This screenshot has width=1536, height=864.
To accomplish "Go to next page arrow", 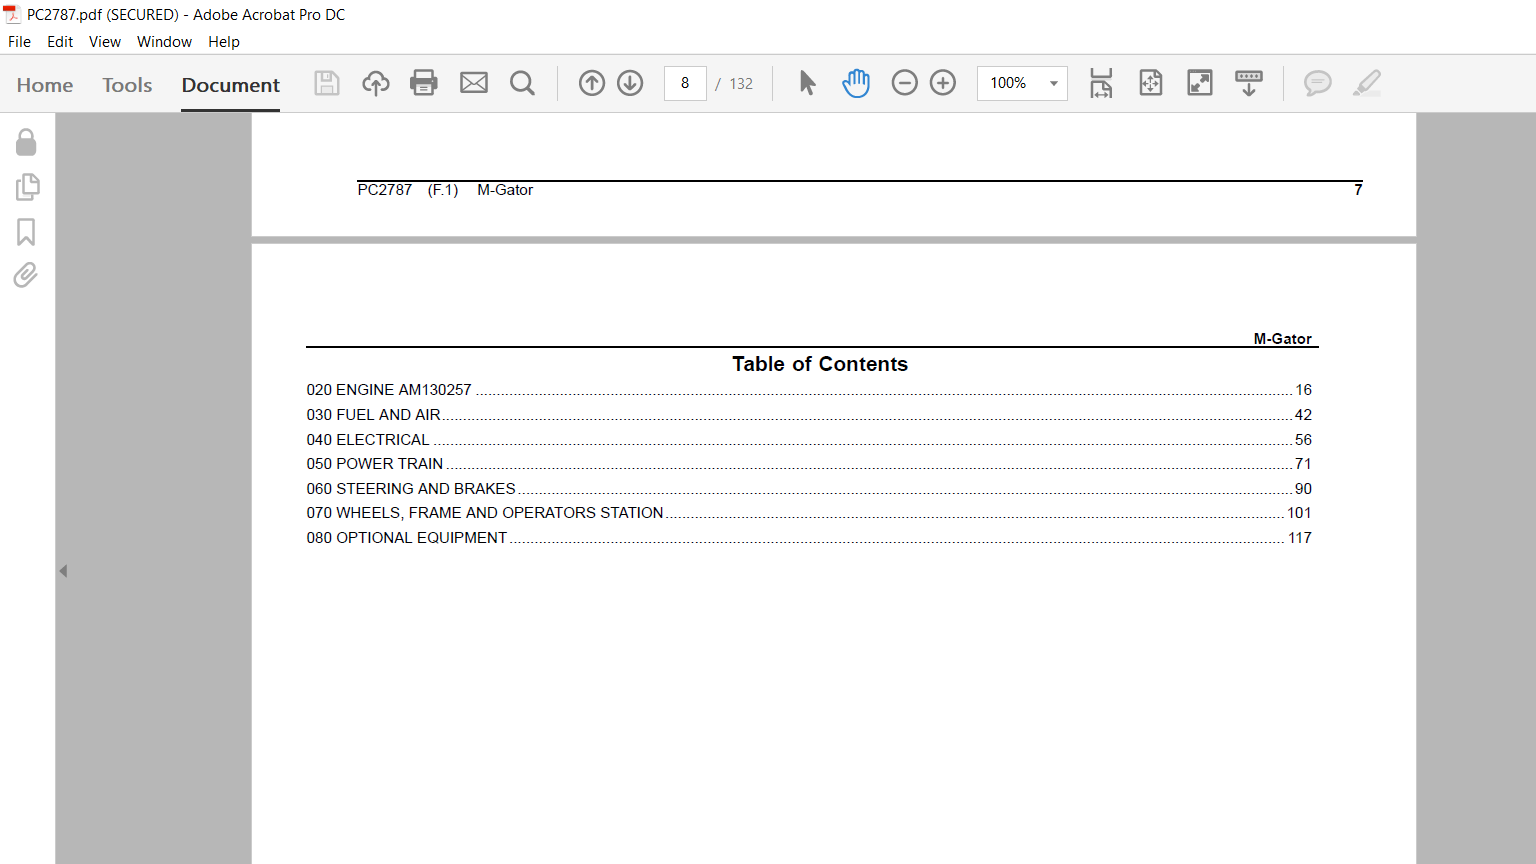I will 630,83.
